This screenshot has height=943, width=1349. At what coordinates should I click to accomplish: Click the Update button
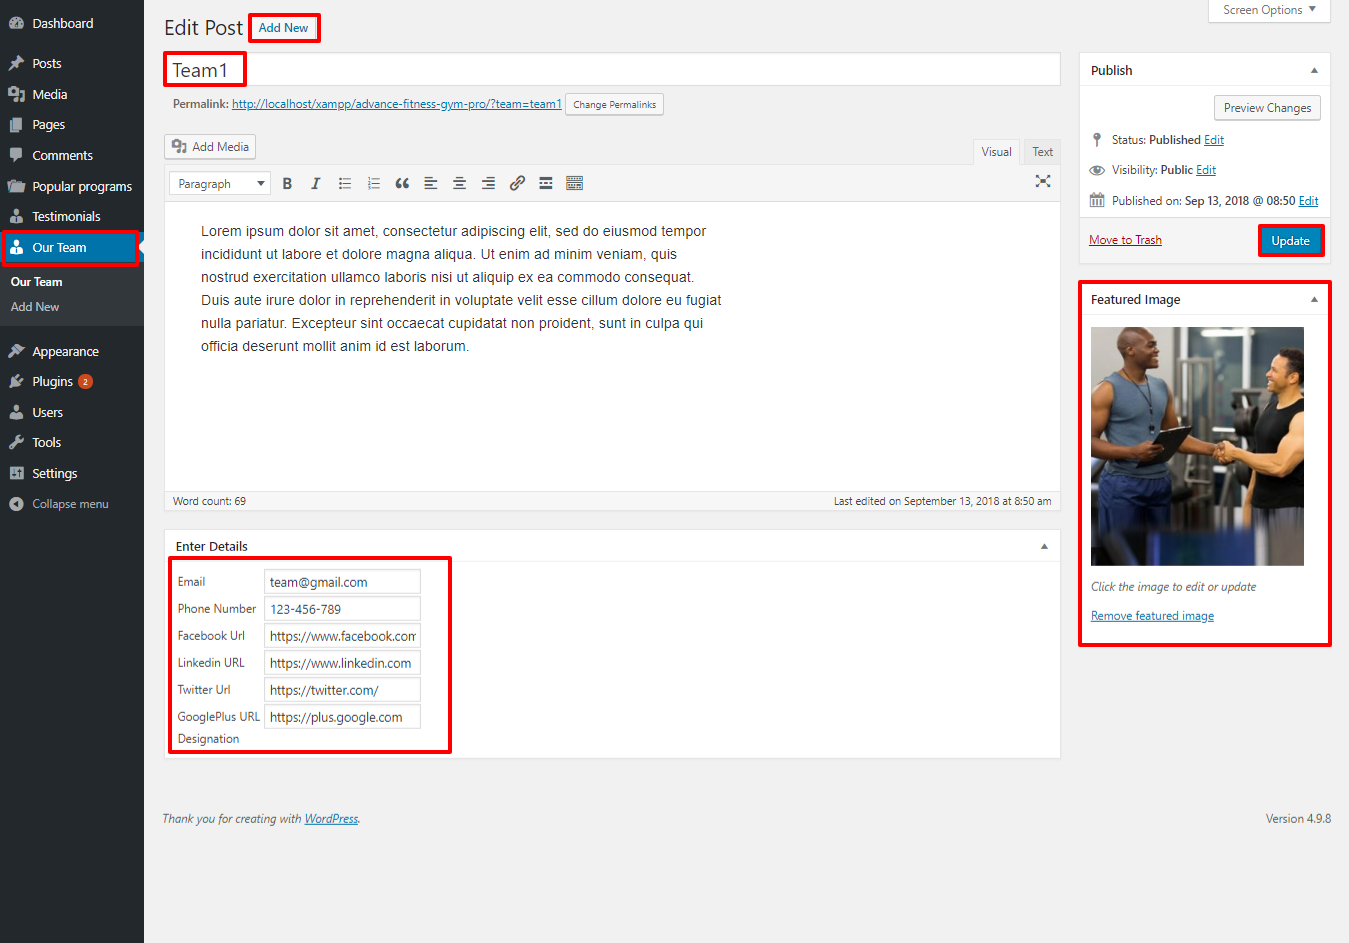pos(1290,241)
